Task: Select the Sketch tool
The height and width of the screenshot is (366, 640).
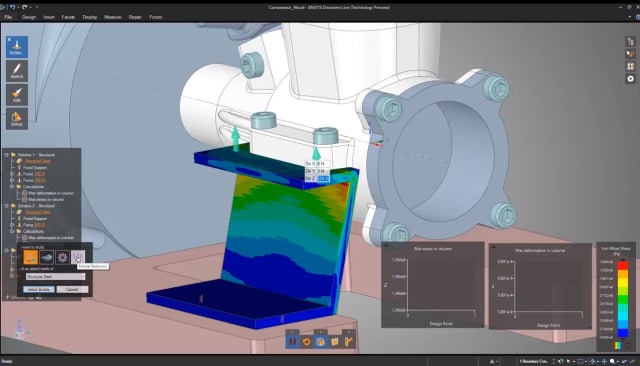Action: coord(17,71)
